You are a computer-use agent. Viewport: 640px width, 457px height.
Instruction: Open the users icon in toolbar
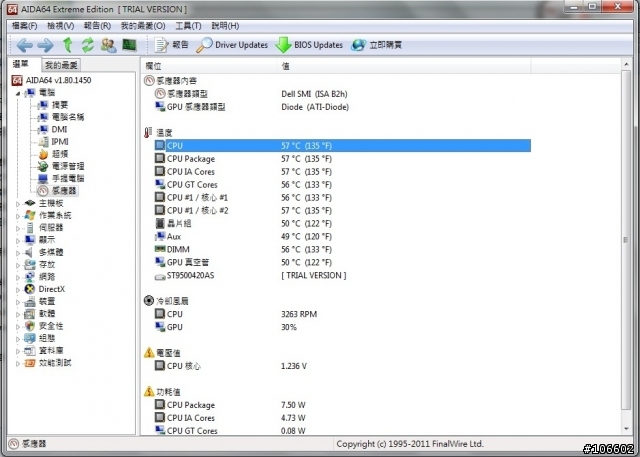click(109, 45)
